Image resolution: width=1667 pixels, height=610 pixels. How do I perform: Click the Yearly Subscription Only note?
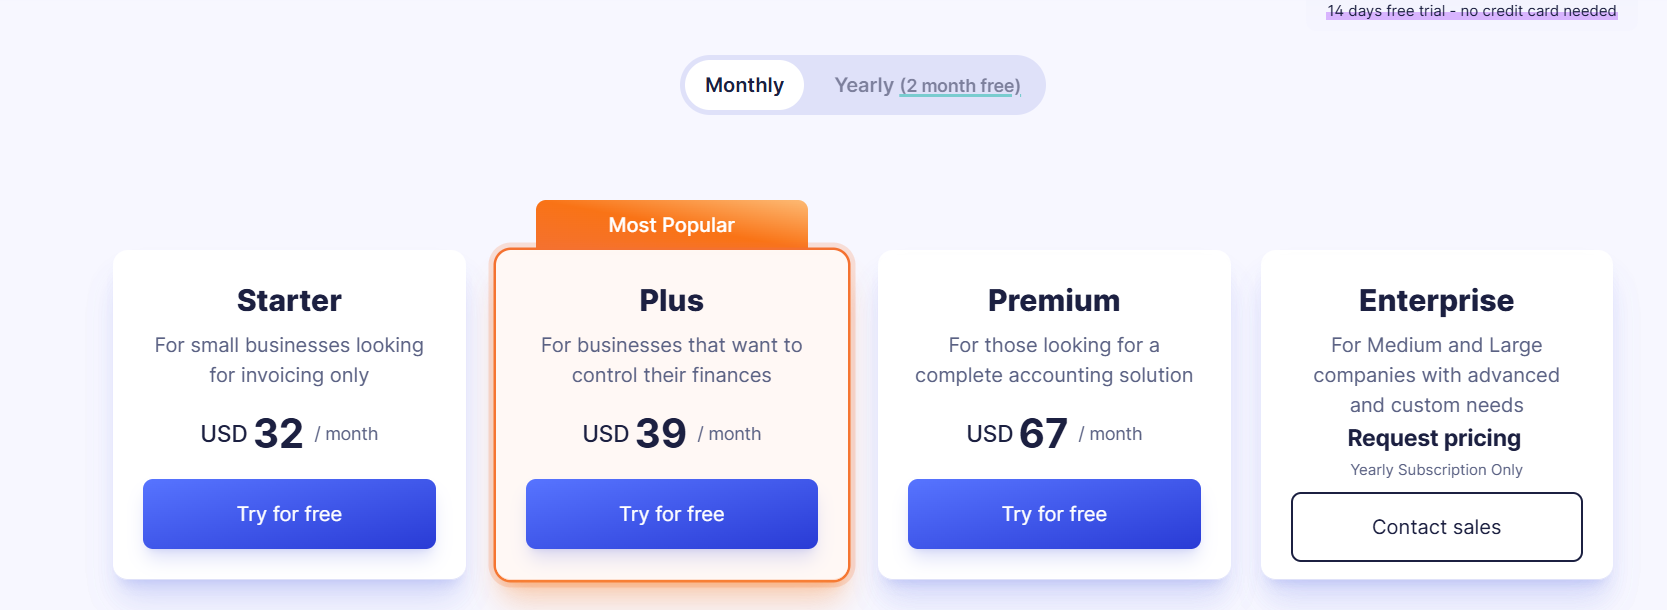click(x=1436, y=470)
